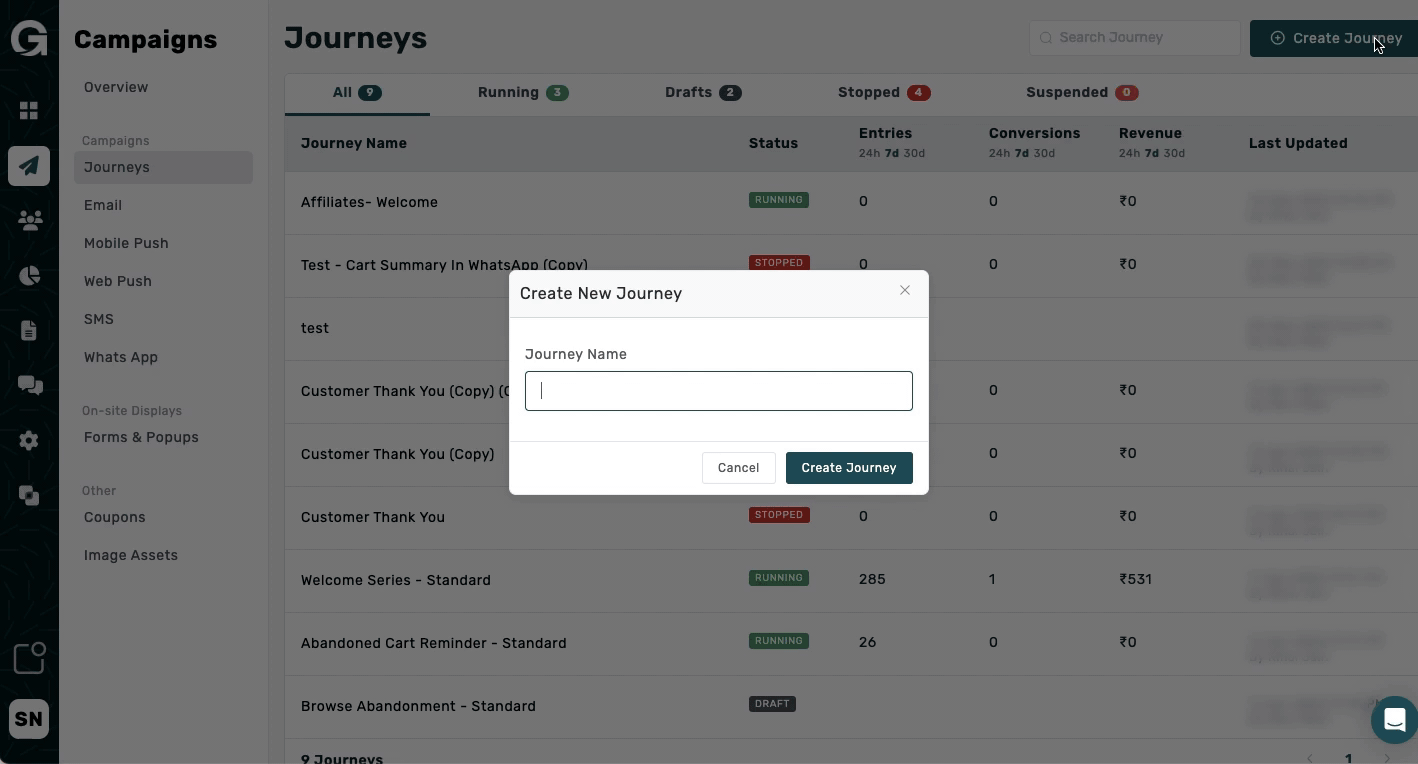Open the settings gear icon
This screenshot has height=764, width=1418.
tap(29, 441)
